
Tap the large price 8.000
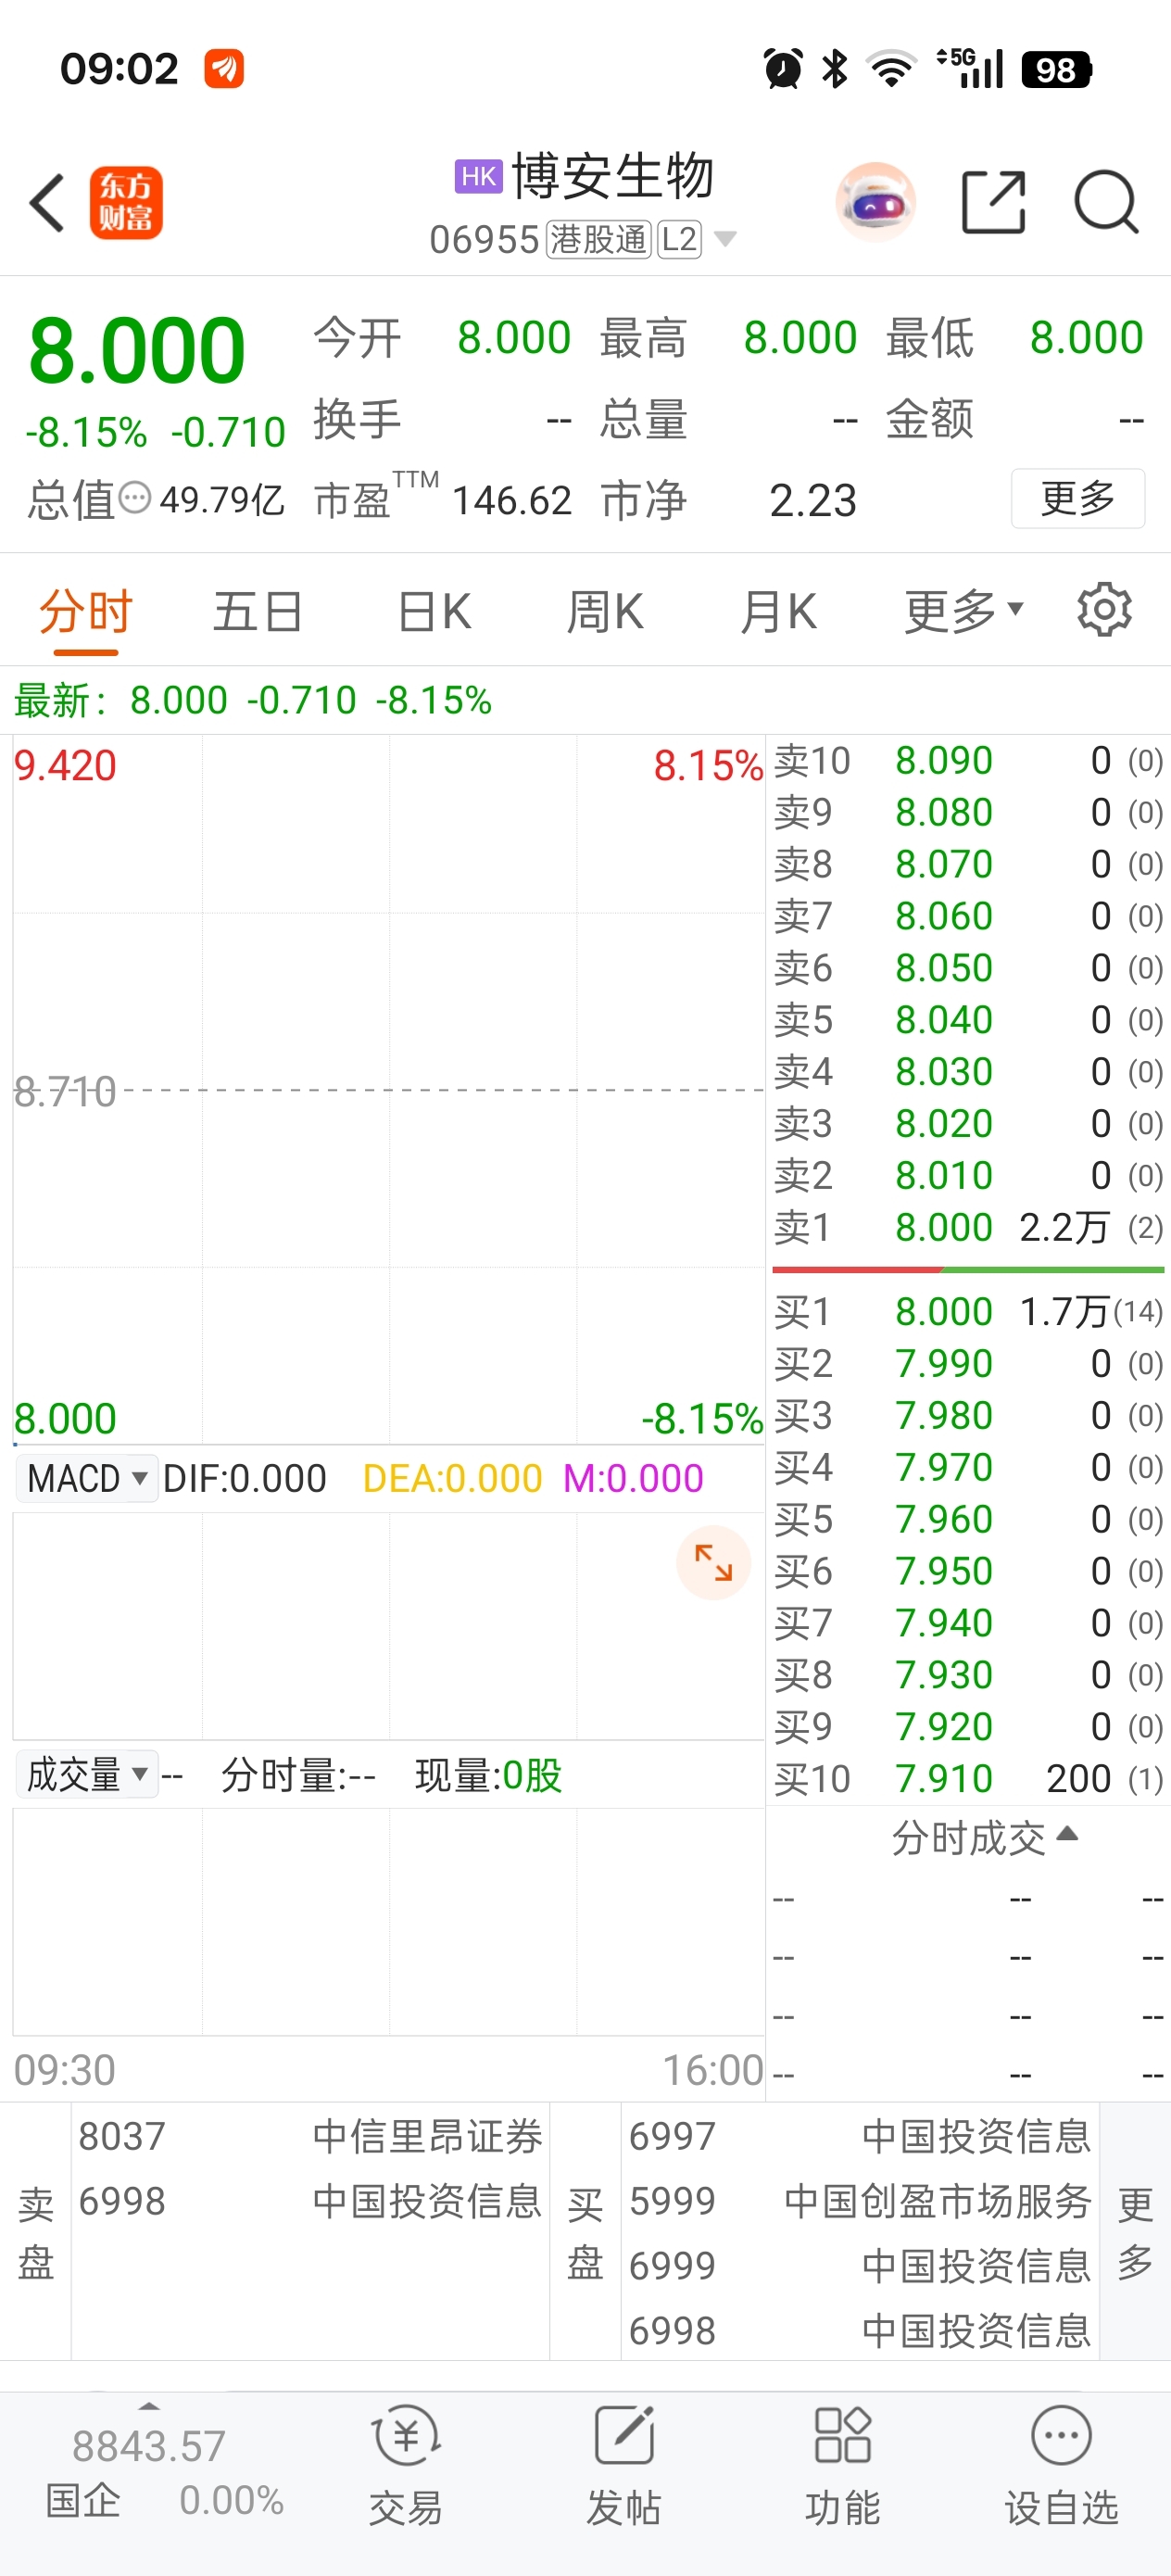click(137, 350)
